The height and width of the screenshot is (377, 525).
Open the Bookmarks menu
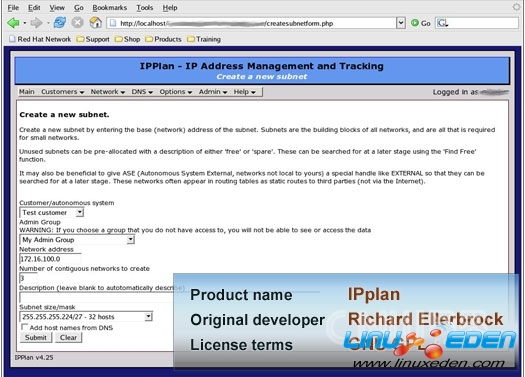tap(109, 7)
